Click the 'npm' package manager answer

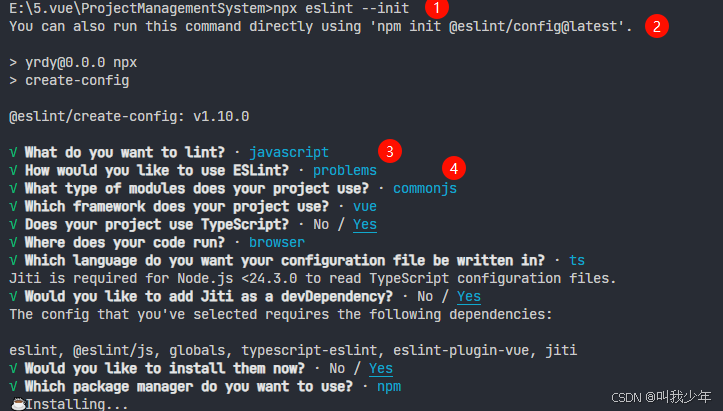[x=389, y=387]
